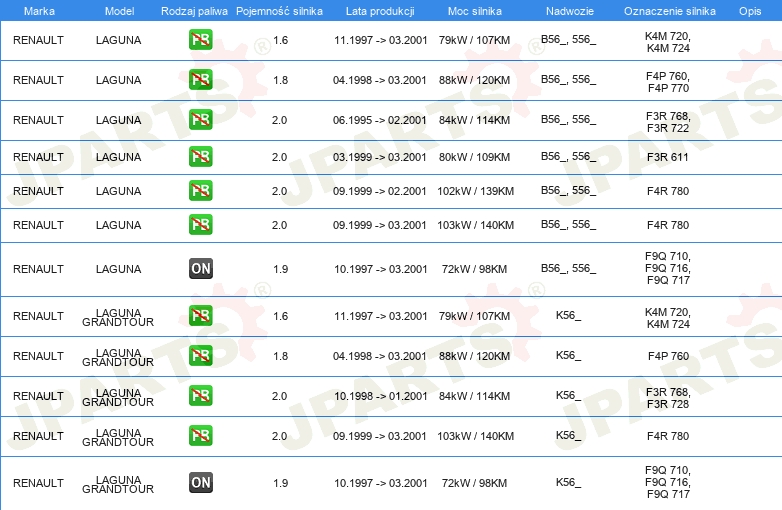Select the '03.1999 -> 03.2001' production years cell
Viewport: 782px width, 510px height.
pos(380,157)
